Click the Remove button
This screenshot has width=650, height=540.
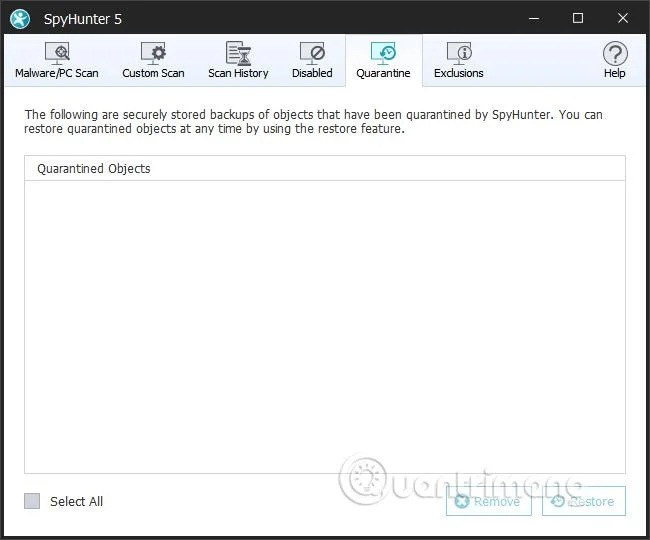[488, 501]
